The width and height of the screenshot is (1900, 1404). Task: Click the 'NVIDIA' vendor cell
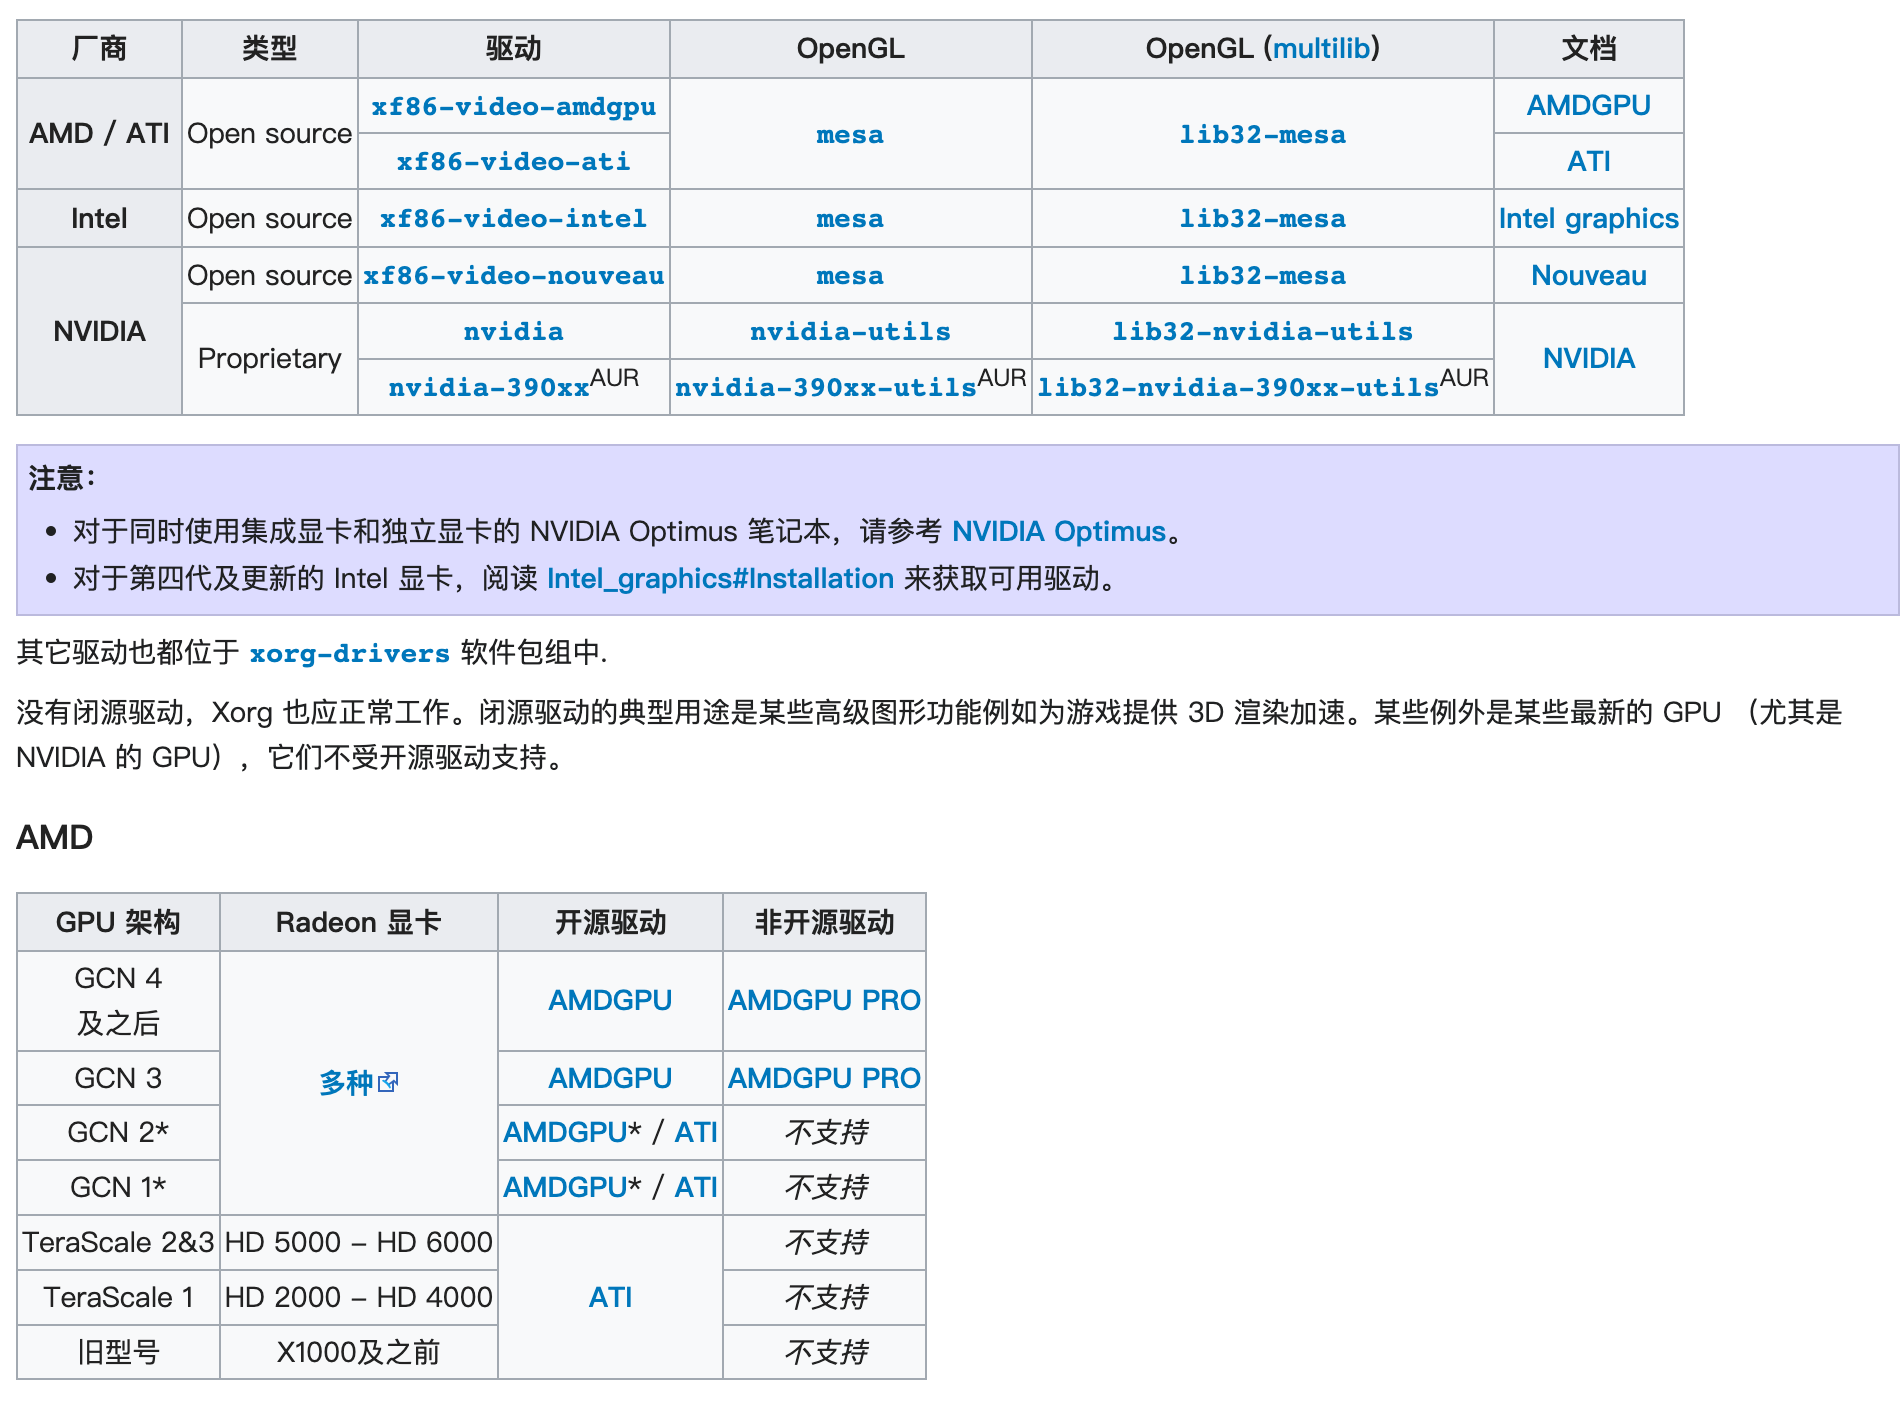99,331
